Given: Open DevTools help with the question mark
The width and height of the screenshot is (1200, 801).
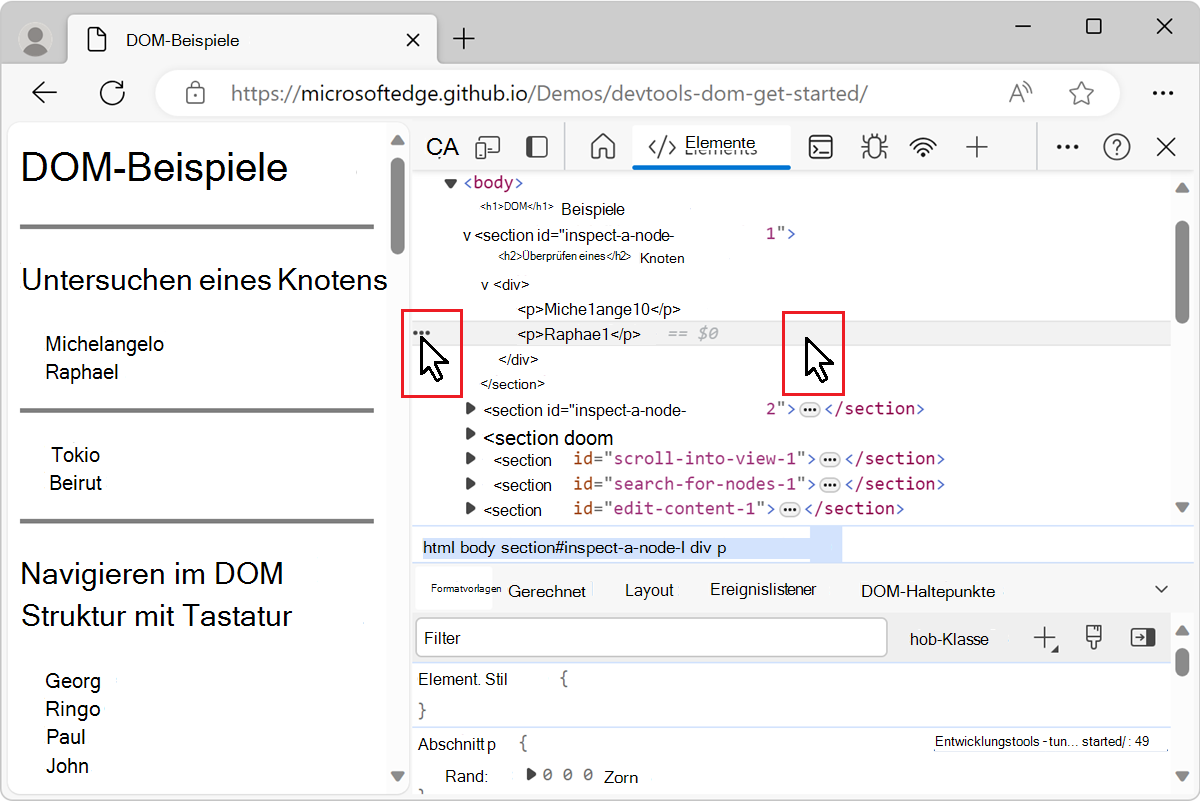Looking at the screenshot, I should [x=1116, y=146].
